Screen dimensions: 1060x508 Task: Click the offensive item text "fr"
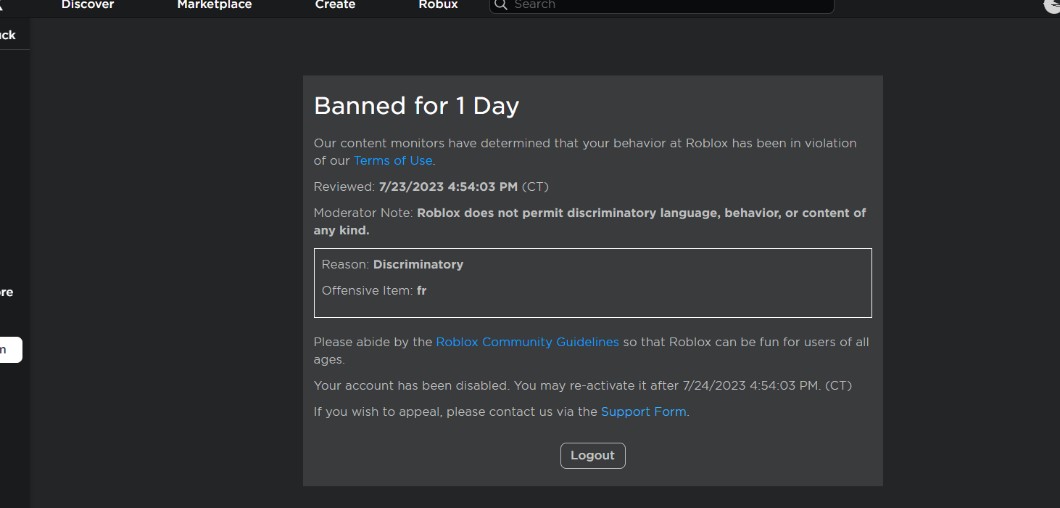(422, 291)
